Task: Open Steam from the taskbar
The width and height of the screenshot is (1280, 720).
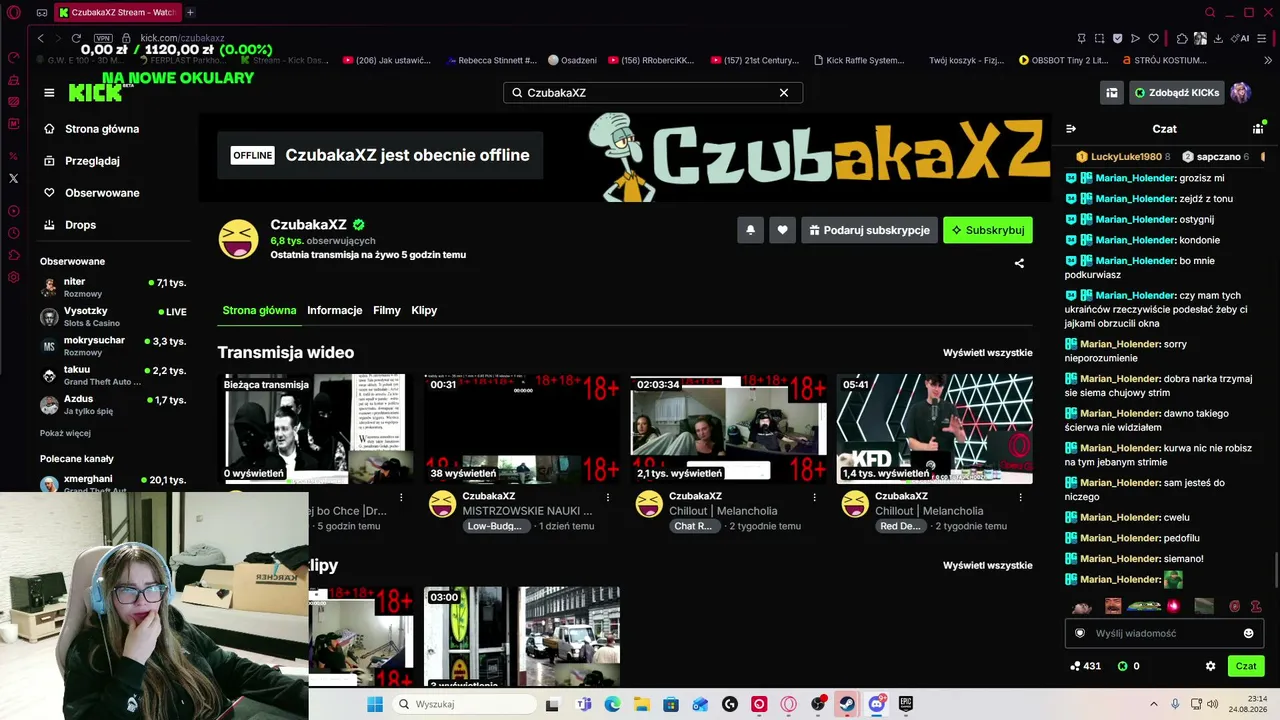Action: 846,704
